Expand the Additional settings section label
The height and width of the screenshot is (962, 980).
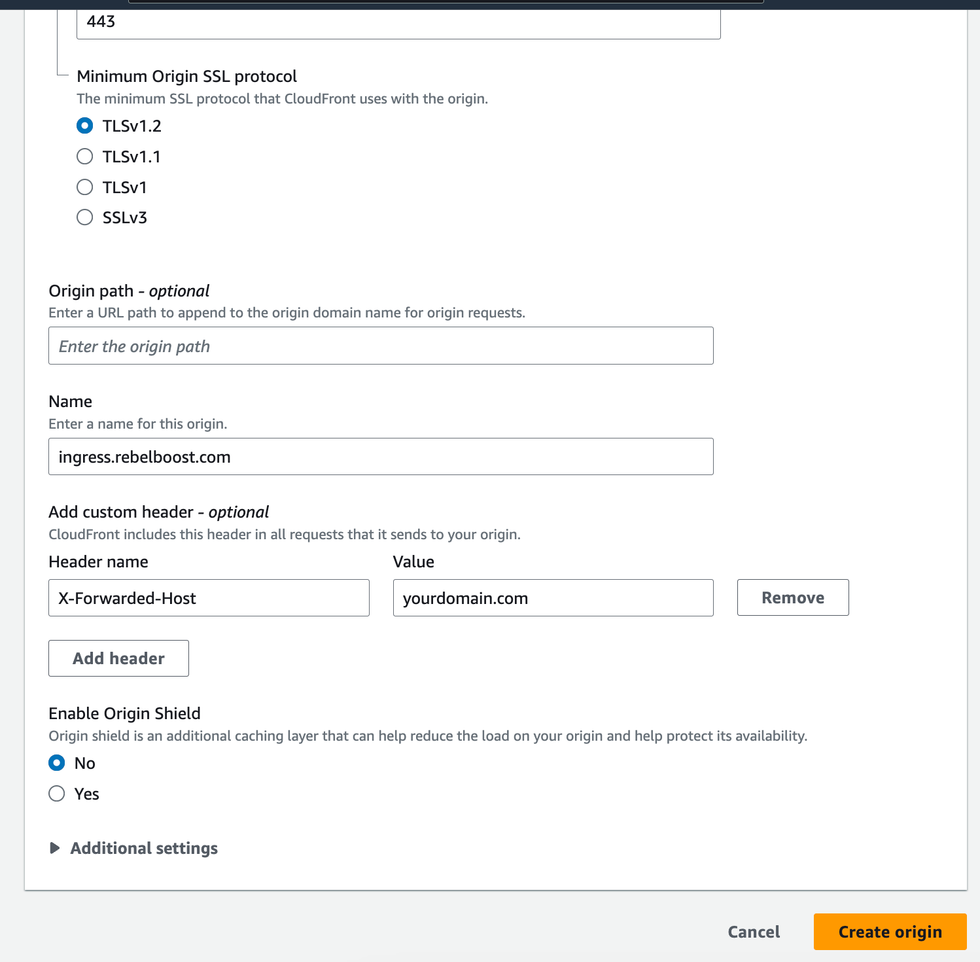(144, 848)
